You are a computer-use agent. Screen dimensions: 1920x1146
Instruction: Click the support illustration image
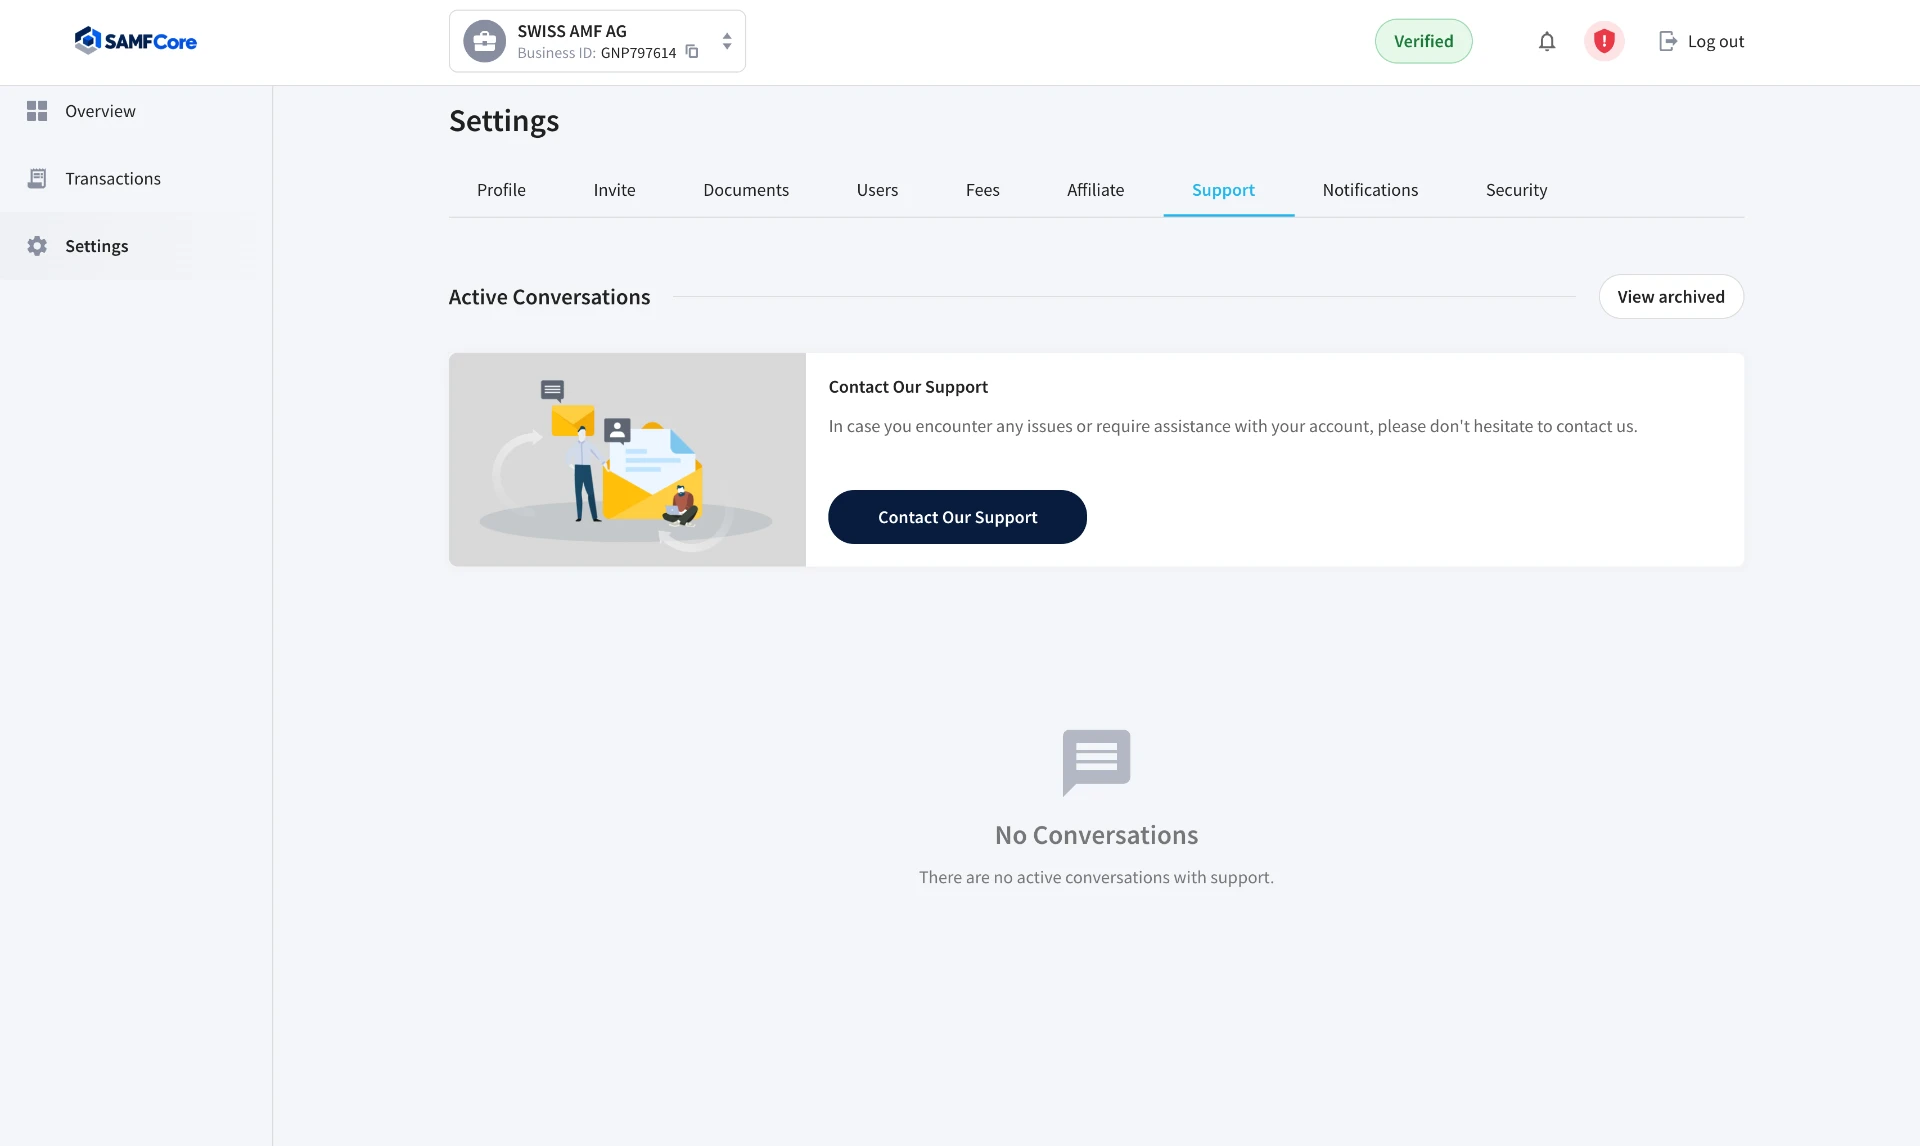click(x=627, y=460)
